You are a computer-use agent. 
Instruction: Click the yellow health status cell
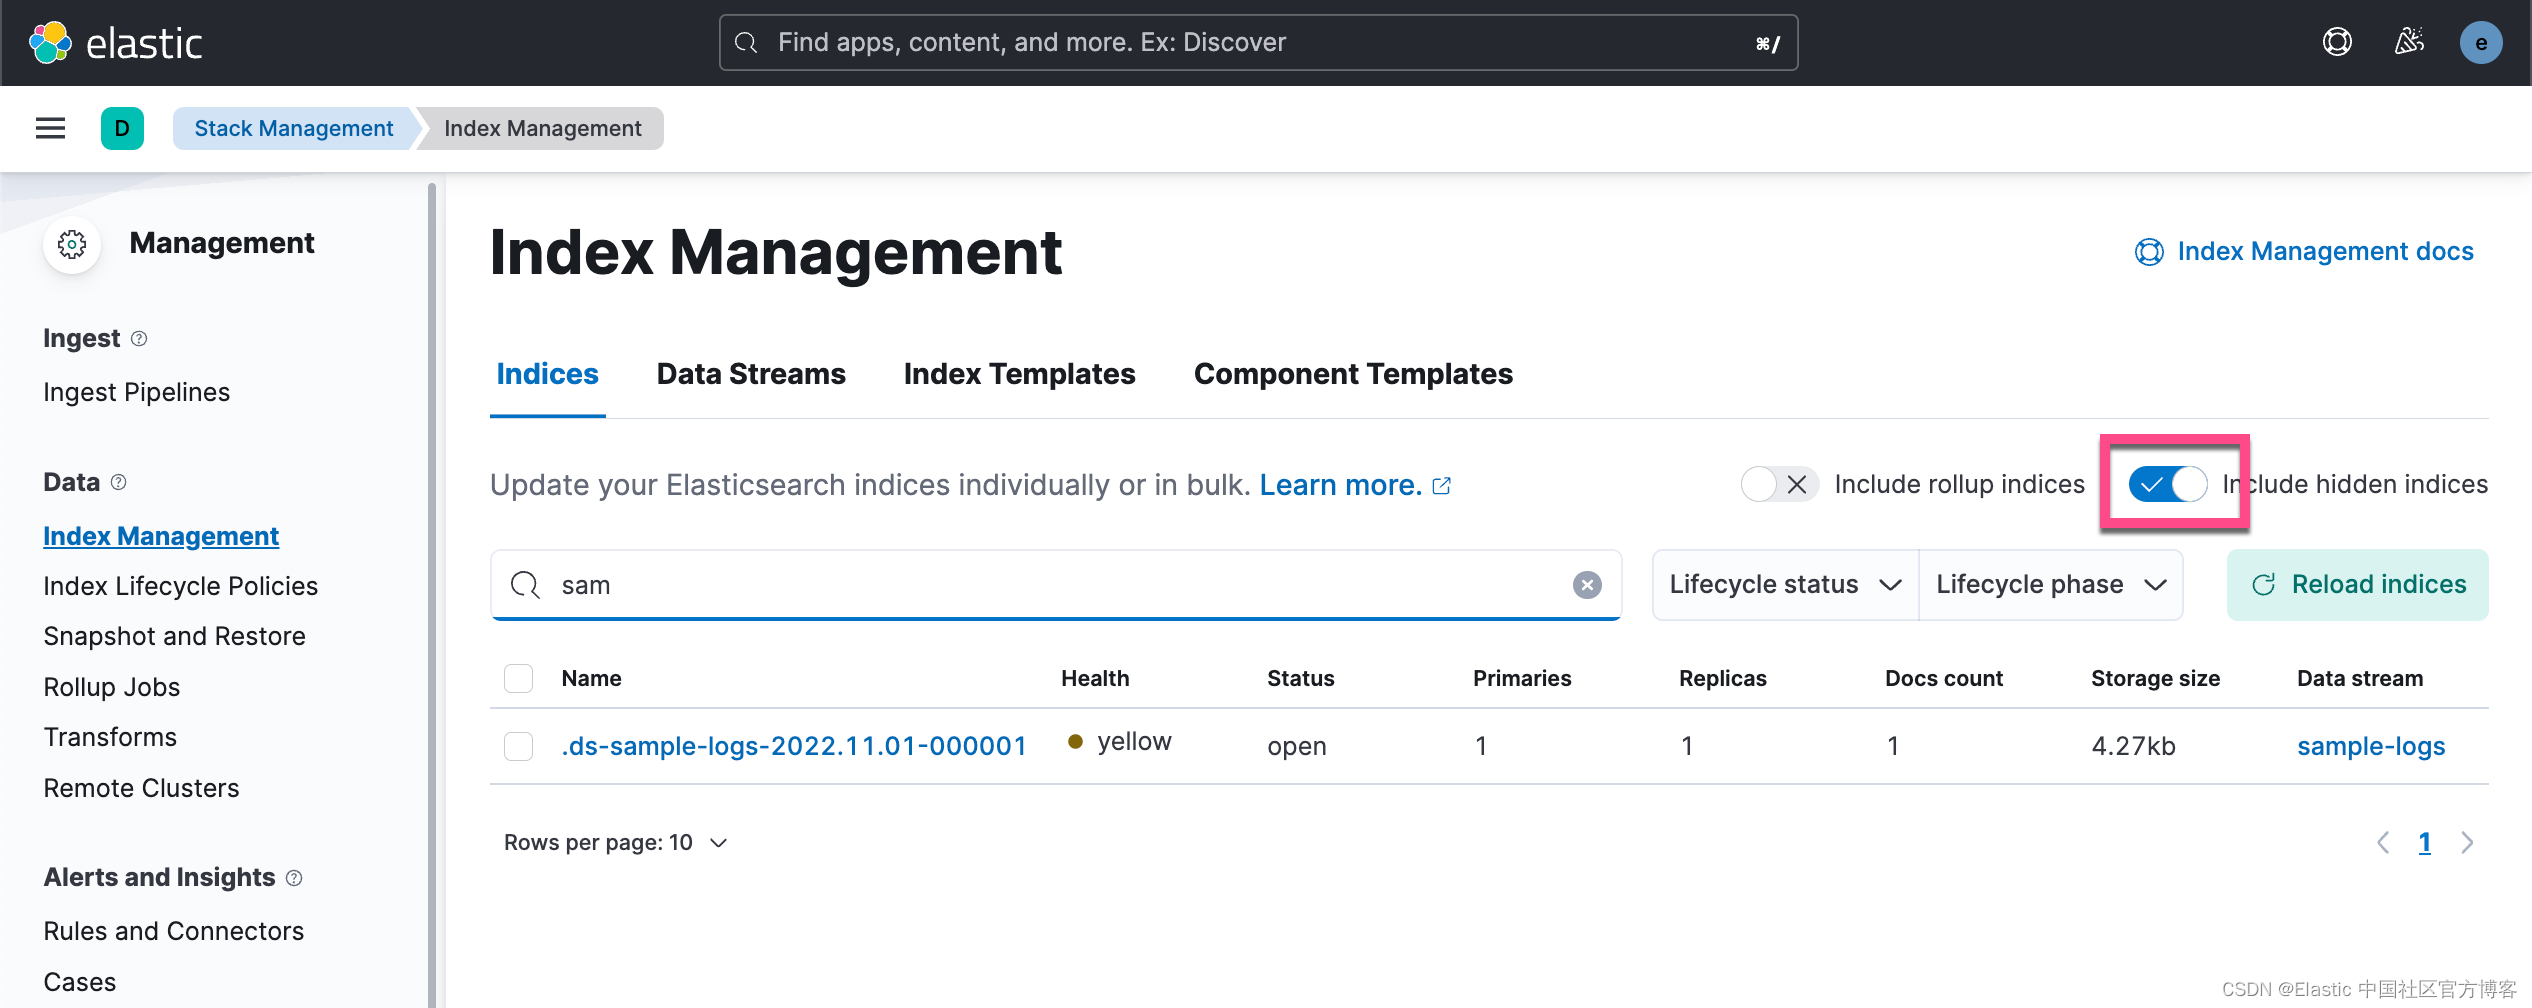(1120, 742)
